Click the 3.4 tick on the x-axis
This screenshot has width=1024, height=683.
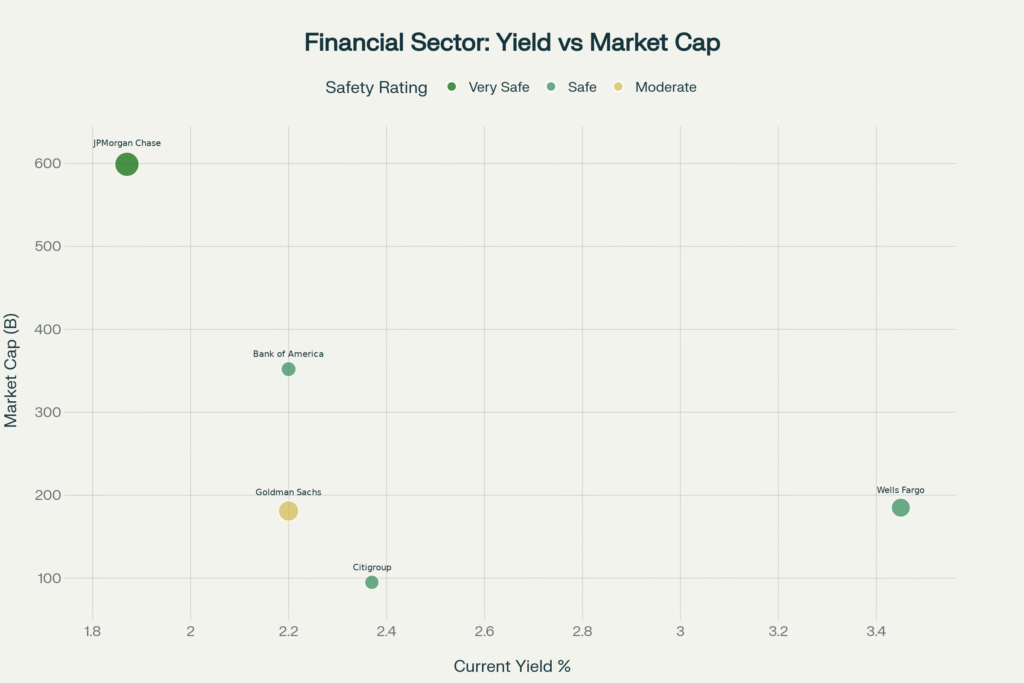coord(876,632)
